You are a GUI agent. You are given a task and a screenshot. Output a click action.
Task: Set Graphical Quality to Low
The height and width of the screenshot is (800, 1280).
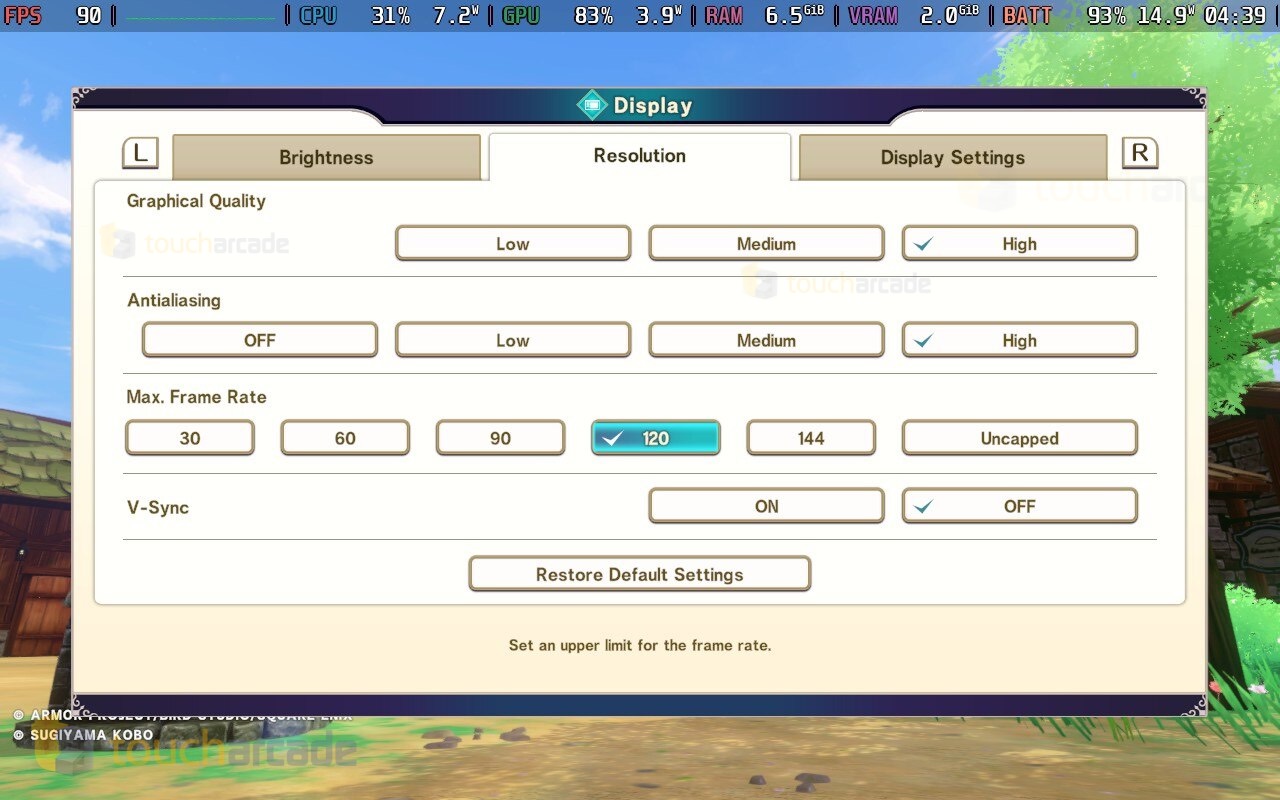[513, 243]
